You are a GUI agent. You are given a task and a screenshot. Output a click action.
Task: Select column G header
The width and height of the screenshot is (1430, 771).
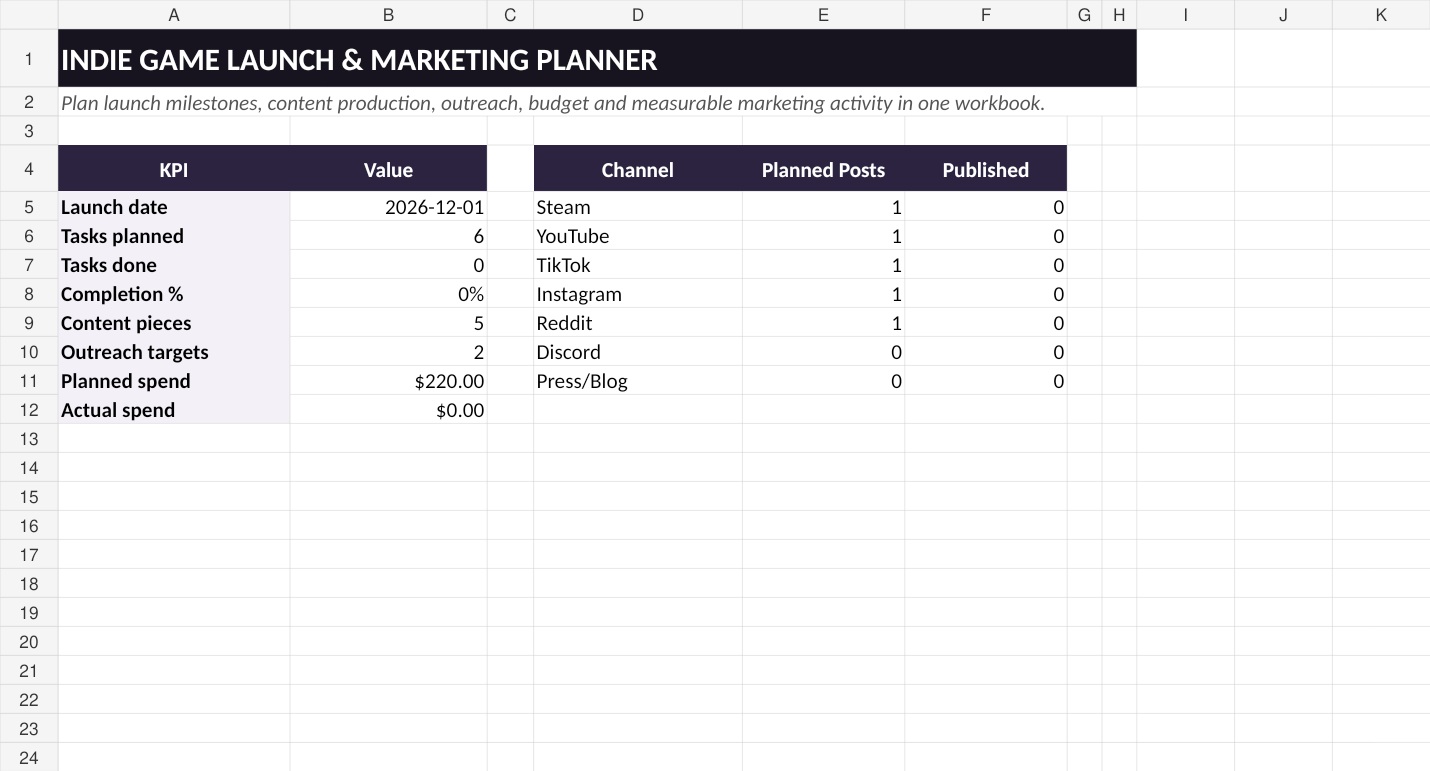tap(1084, 15)
